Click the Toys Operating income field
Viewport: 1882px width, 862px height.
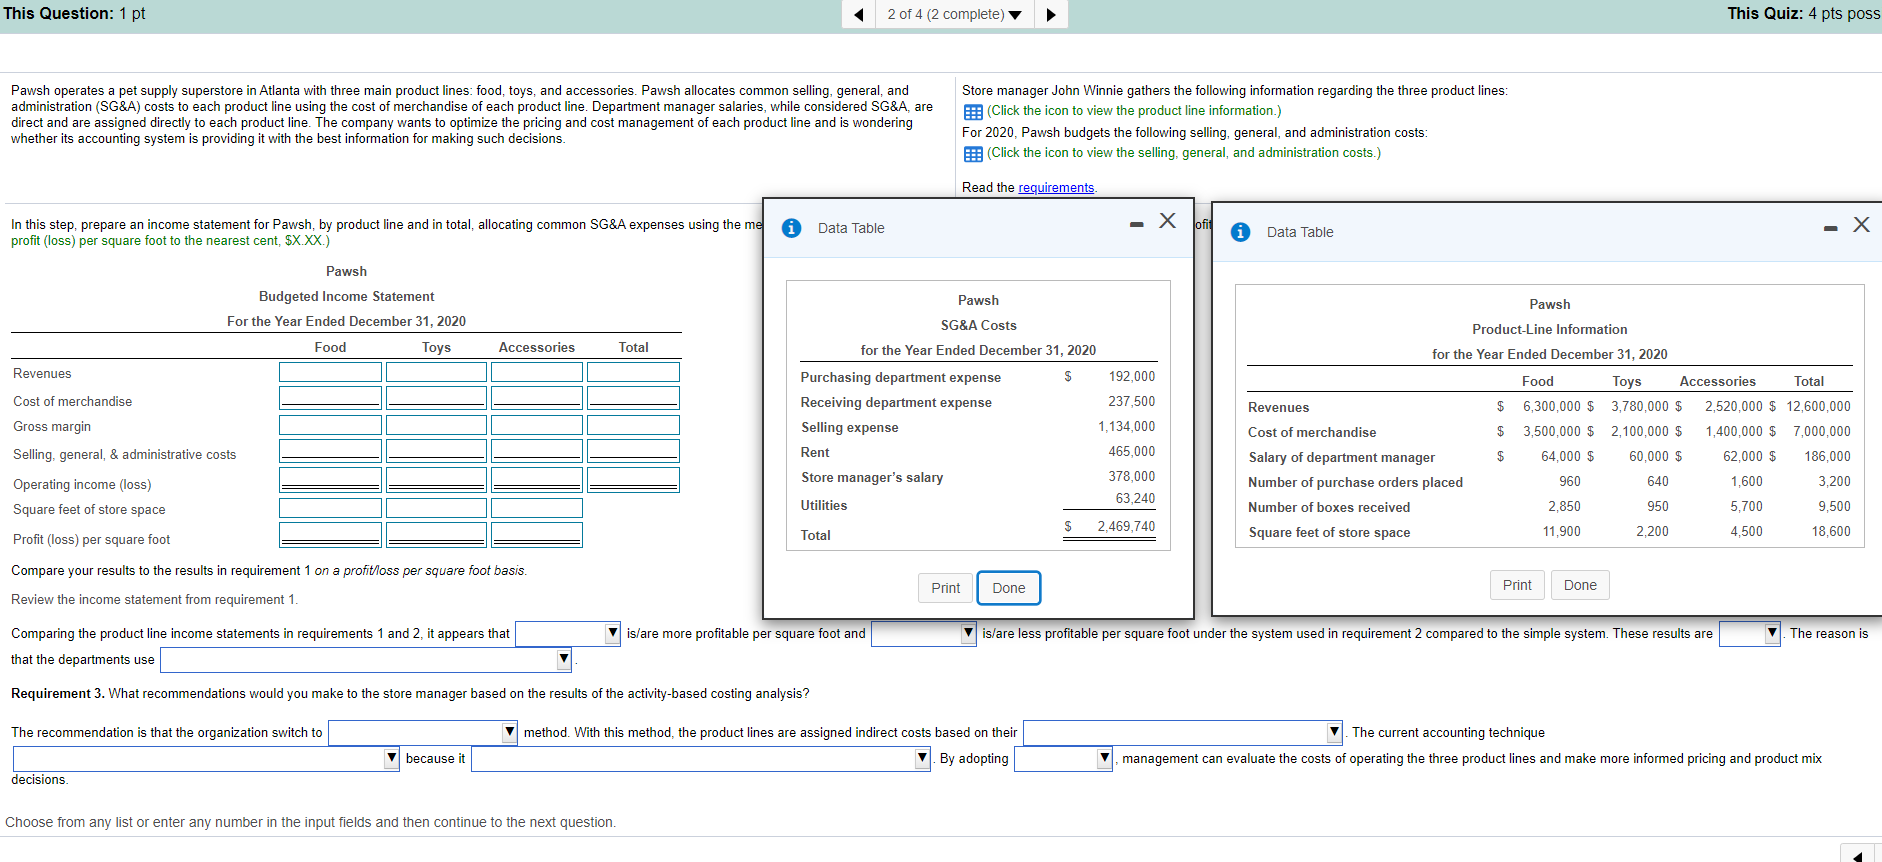click(436, 480)
